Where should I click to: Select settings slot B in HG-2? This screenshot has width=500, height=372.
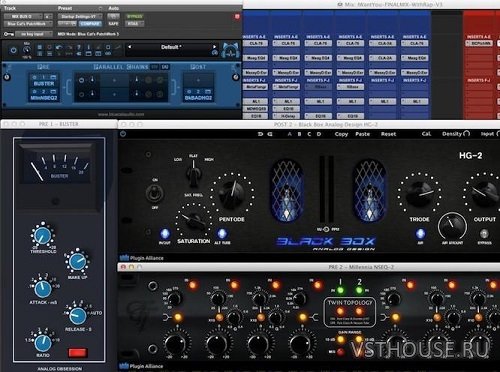pos(299,134)
